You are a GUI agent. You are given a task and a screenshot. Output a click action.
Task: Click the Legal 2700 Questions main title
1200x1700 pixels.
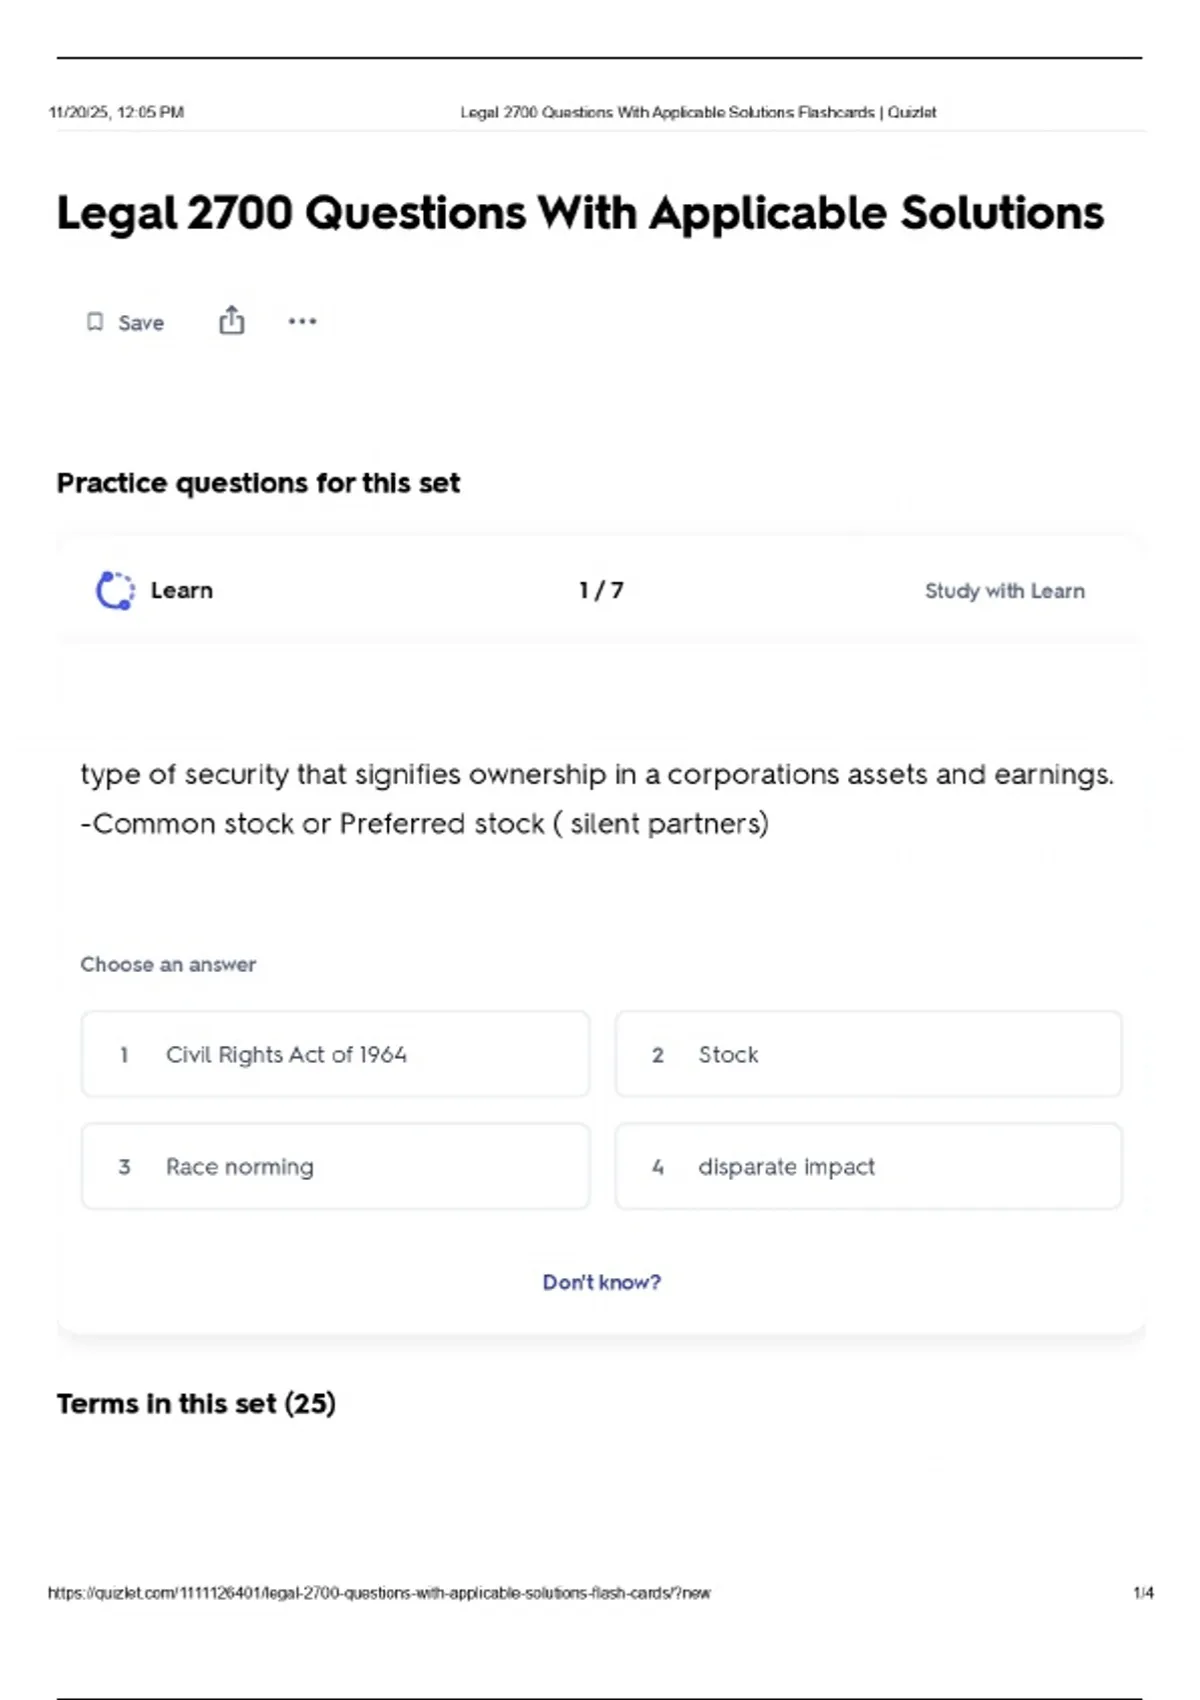(x=580, y=213)
